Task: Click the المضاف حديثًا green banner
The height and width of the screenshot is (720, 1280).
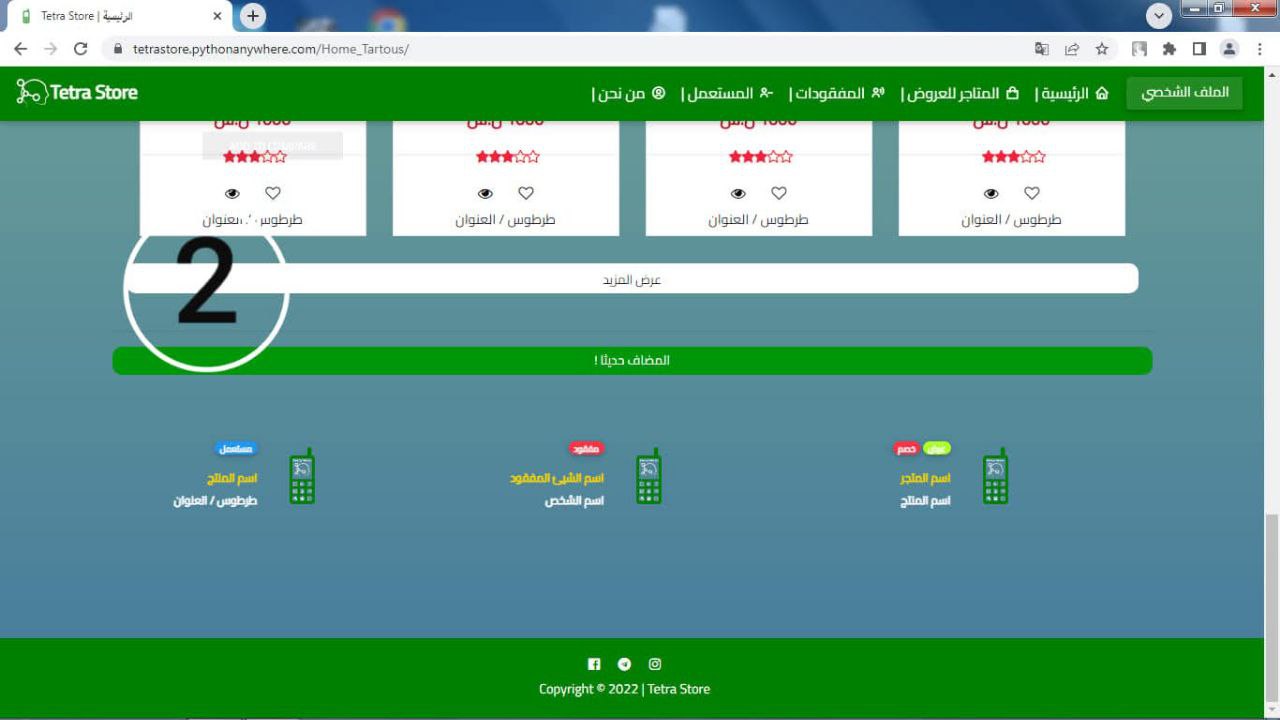Action: point(632,360)
